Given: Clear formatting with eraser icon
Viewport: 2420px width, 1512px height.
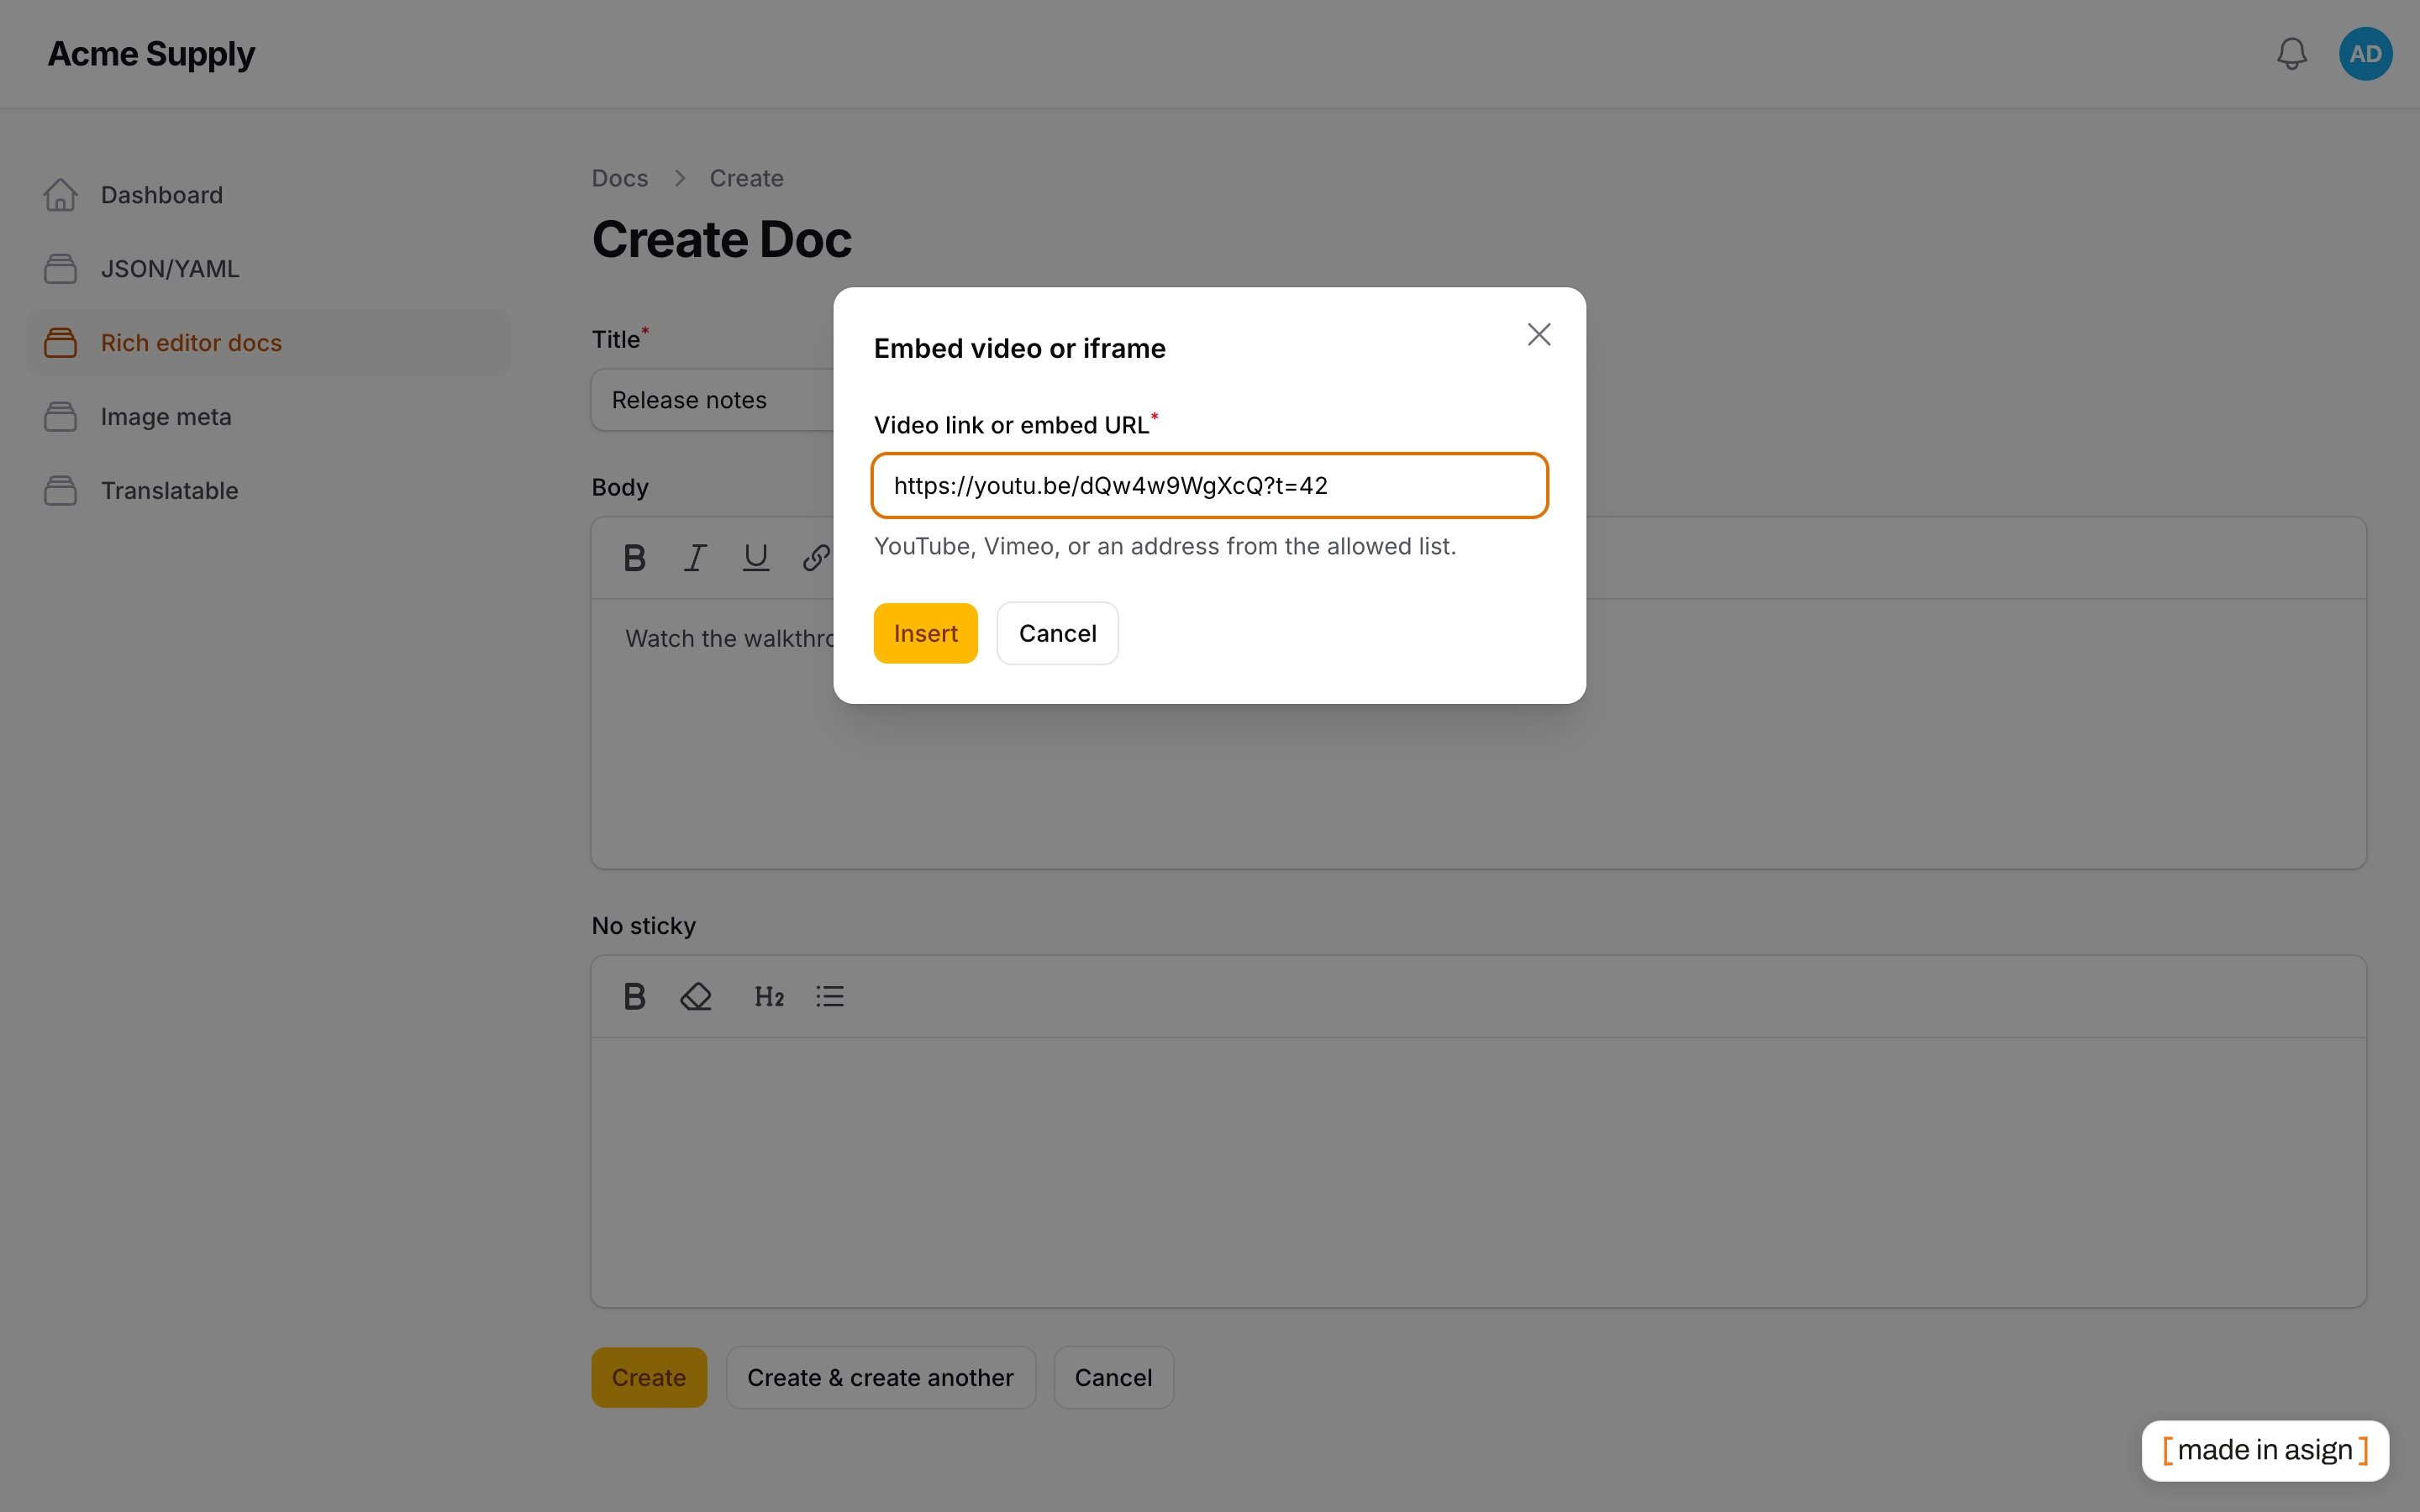Looking at the screenshot, I should 695,996.
